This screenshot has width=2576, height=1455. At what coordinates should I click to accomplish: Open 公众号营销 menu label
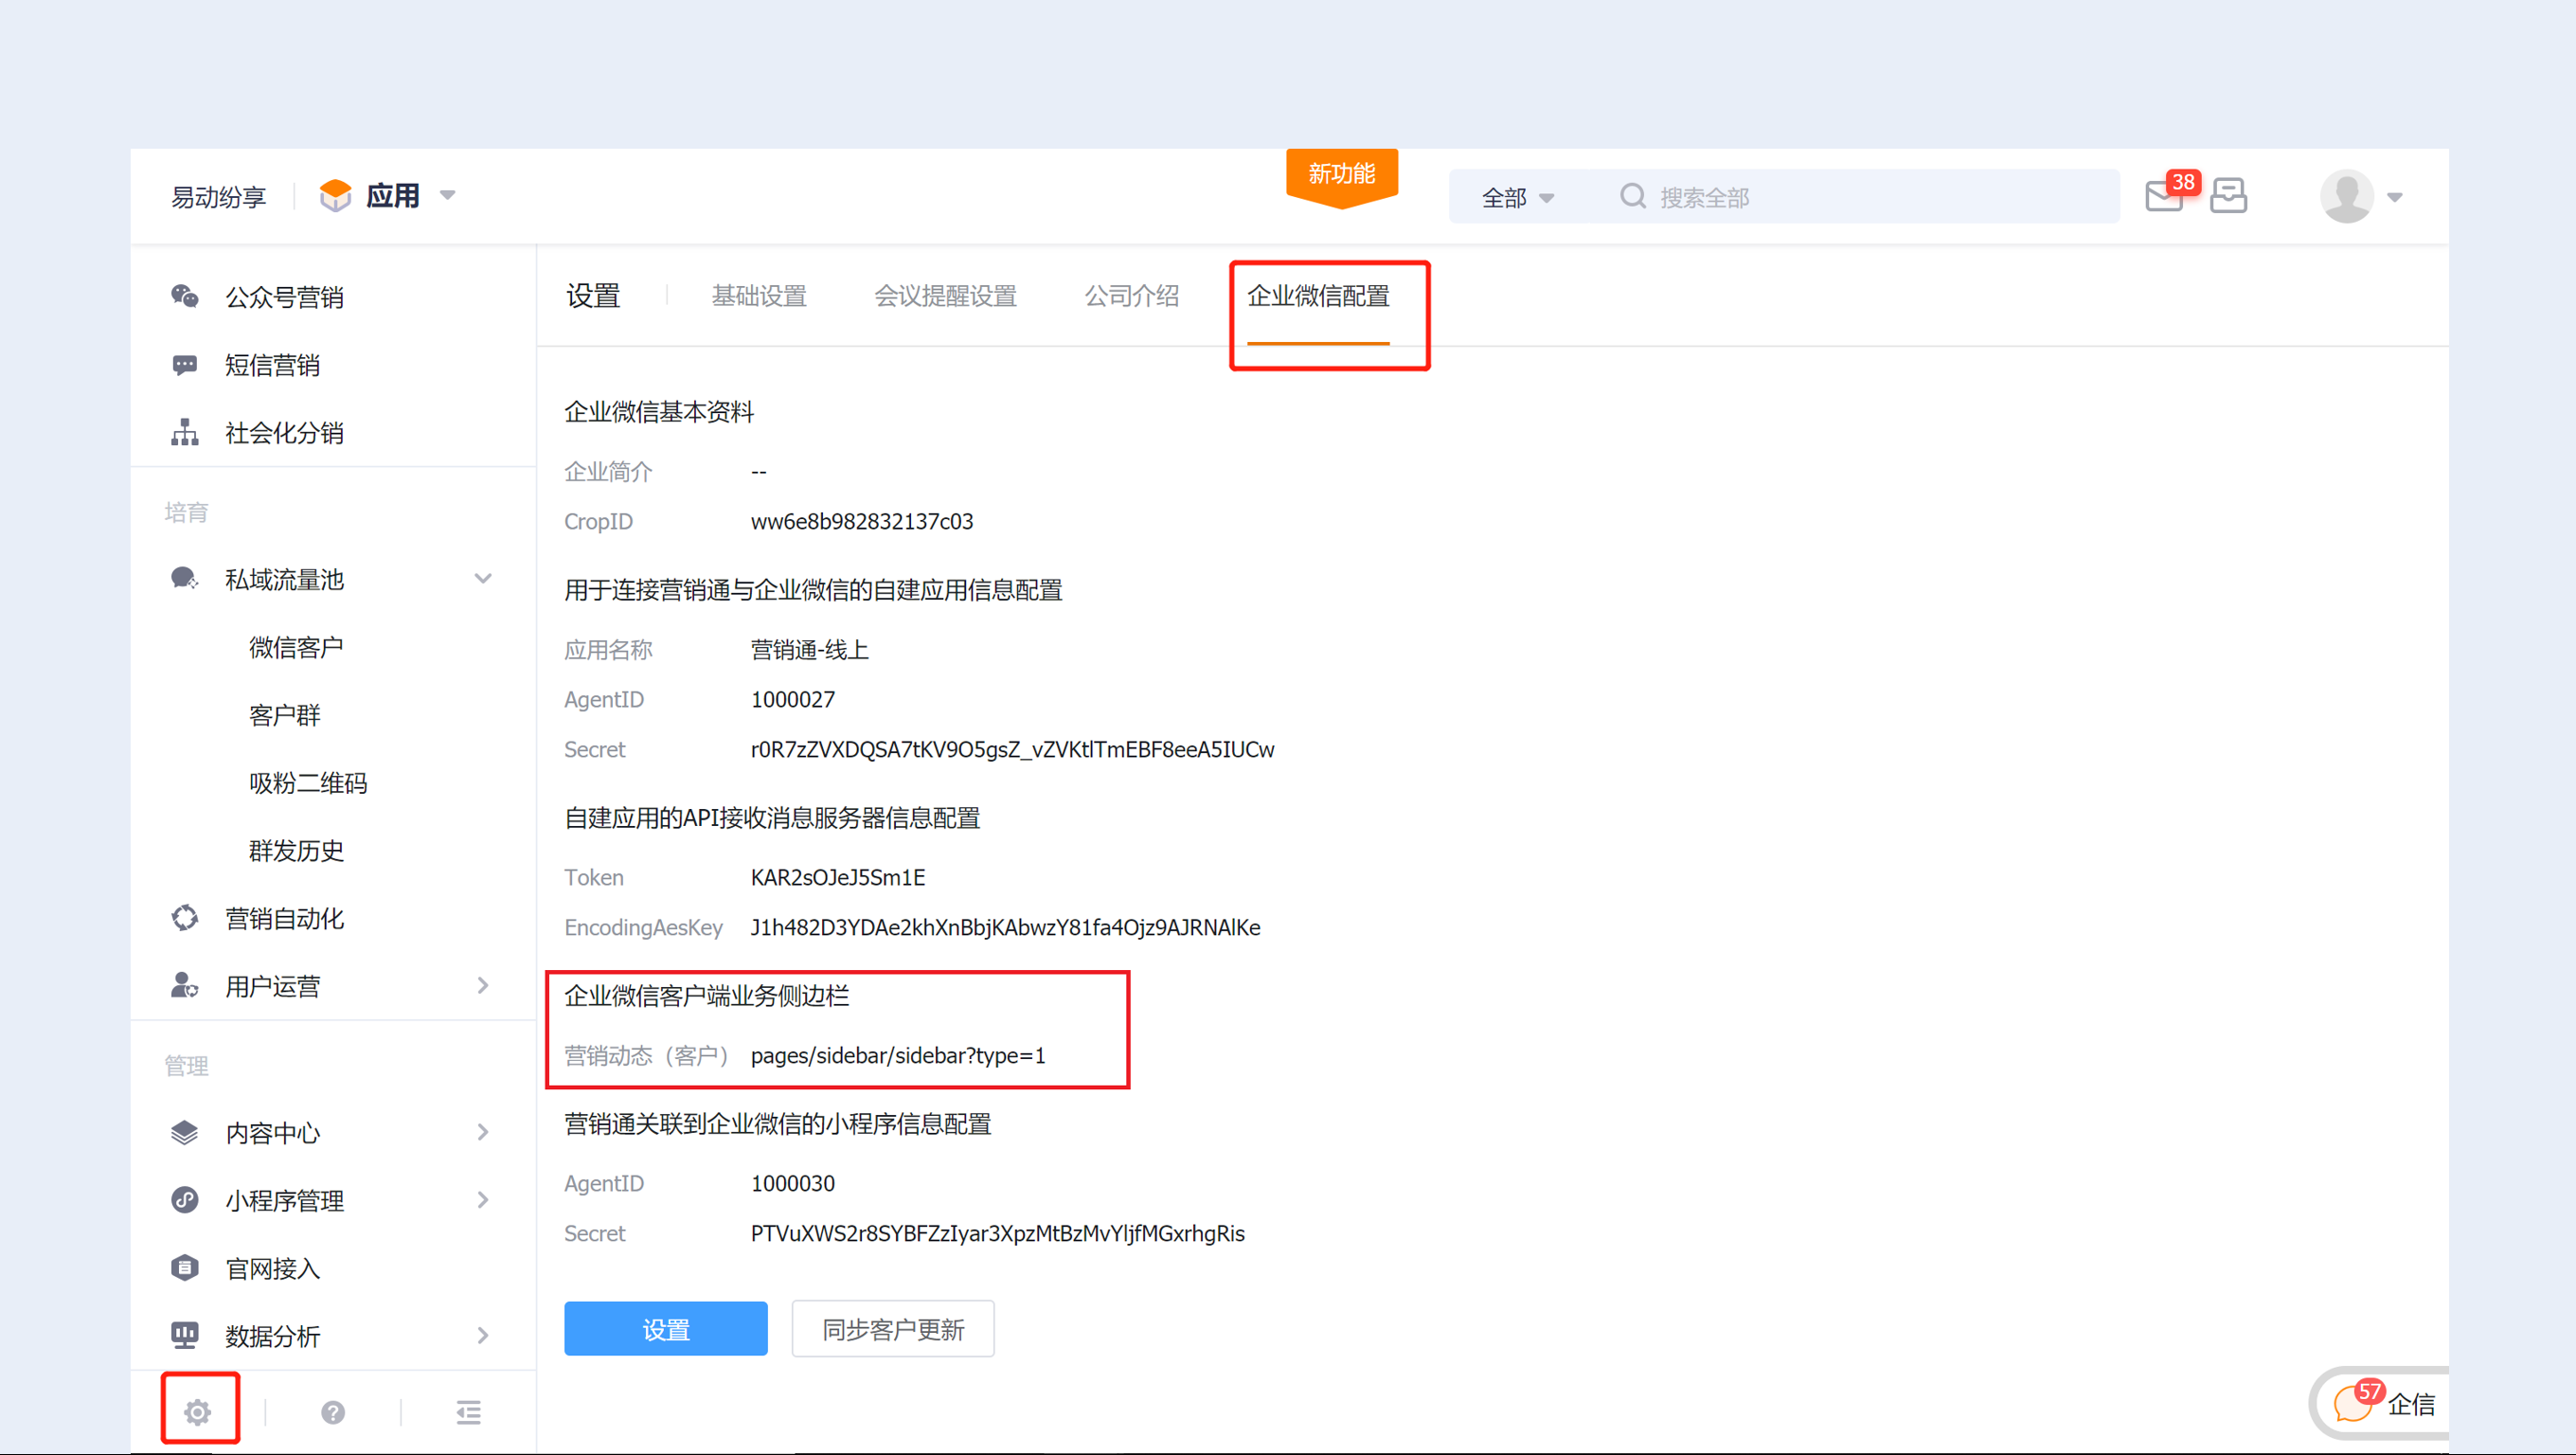point(284,297)
